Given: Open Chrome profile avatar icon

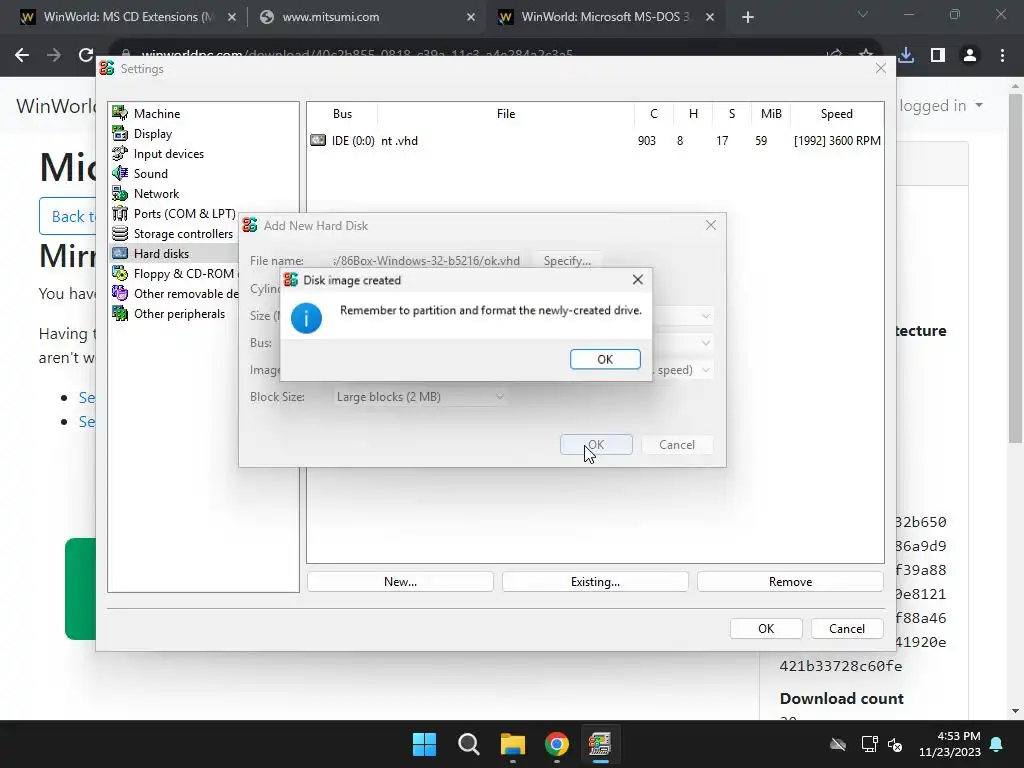Looking at the screenshot, I should (970, 56).
